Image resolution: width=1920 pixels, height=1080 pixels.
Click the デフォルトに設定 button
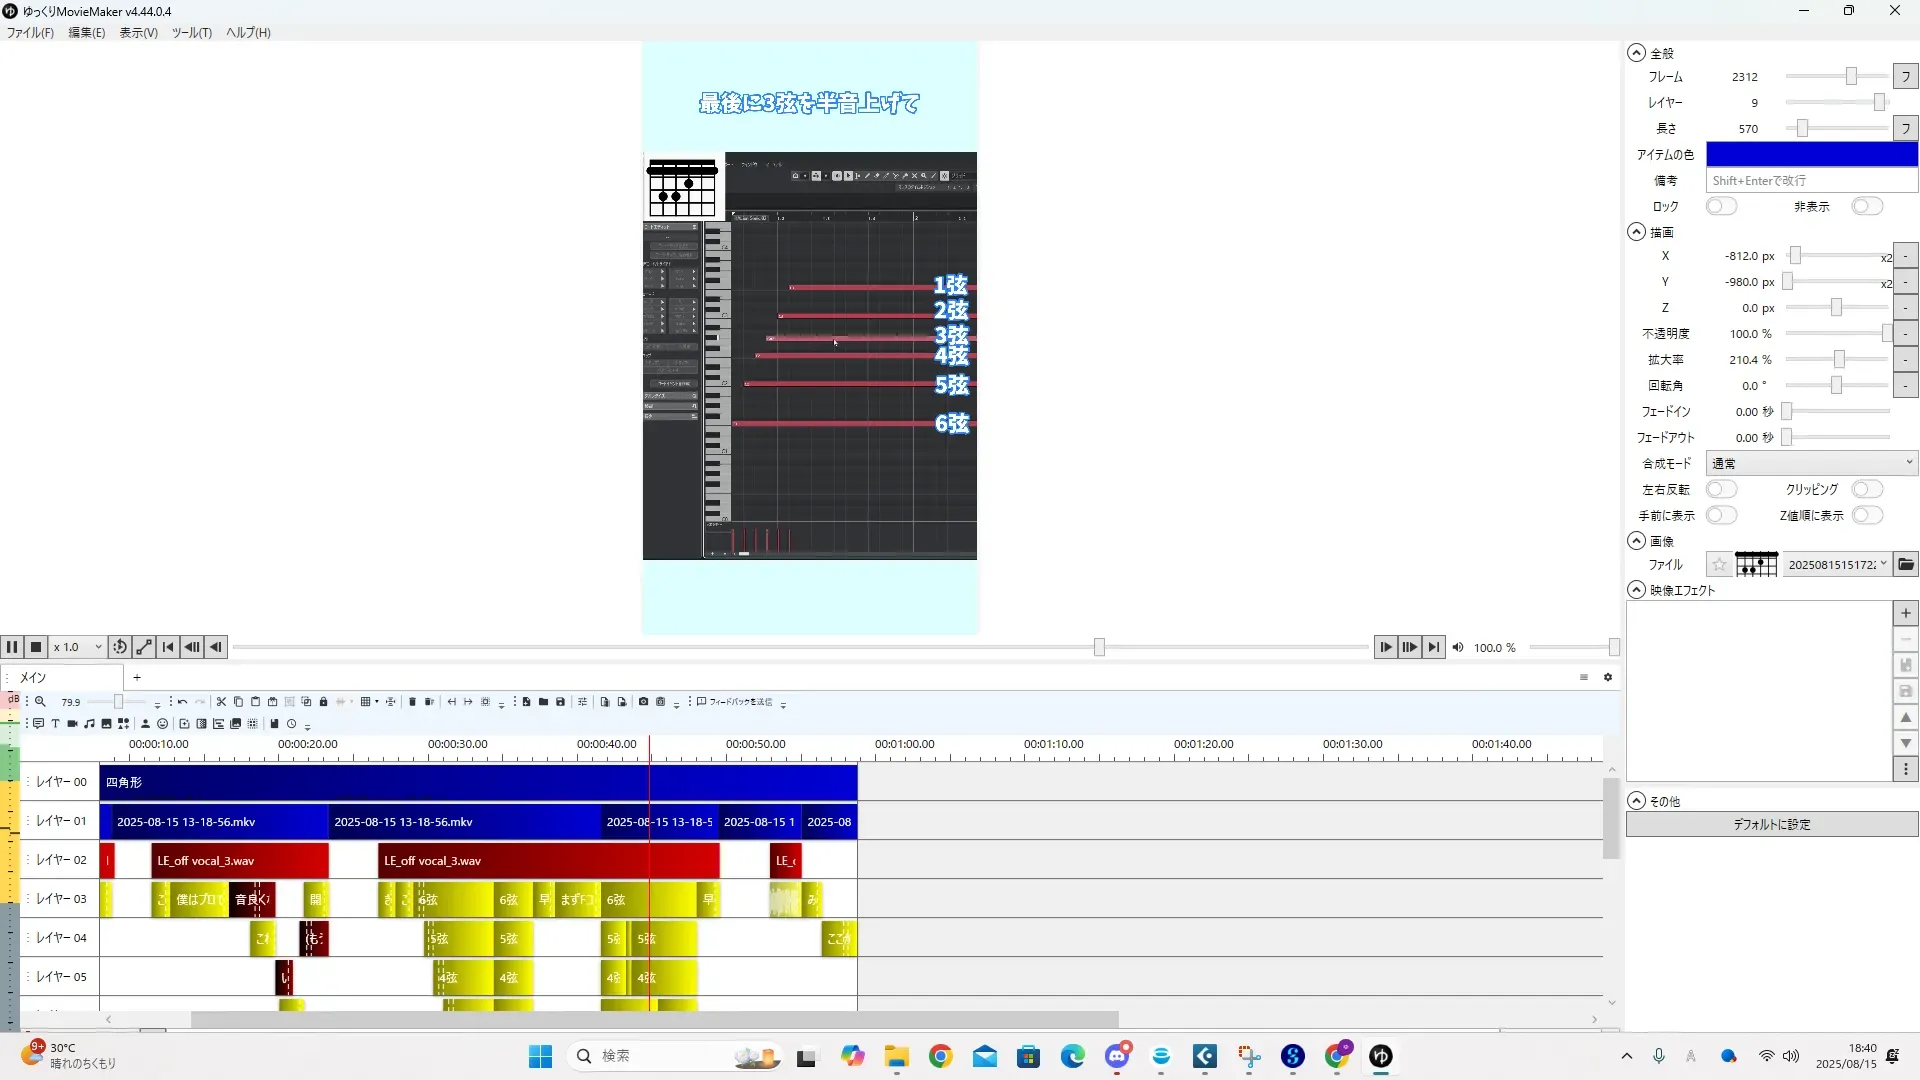click(1771, 824)
